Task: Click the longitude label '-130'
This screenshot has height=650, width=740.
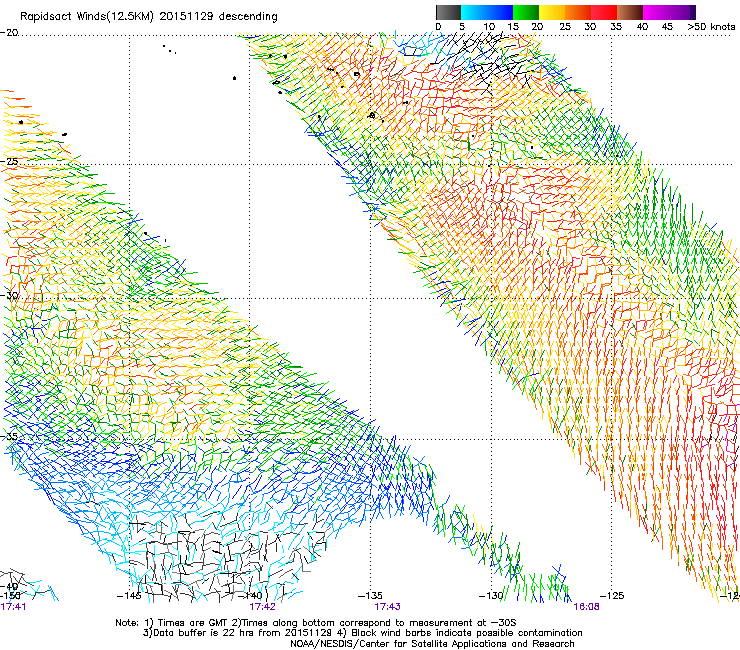Action: [491, 596]
